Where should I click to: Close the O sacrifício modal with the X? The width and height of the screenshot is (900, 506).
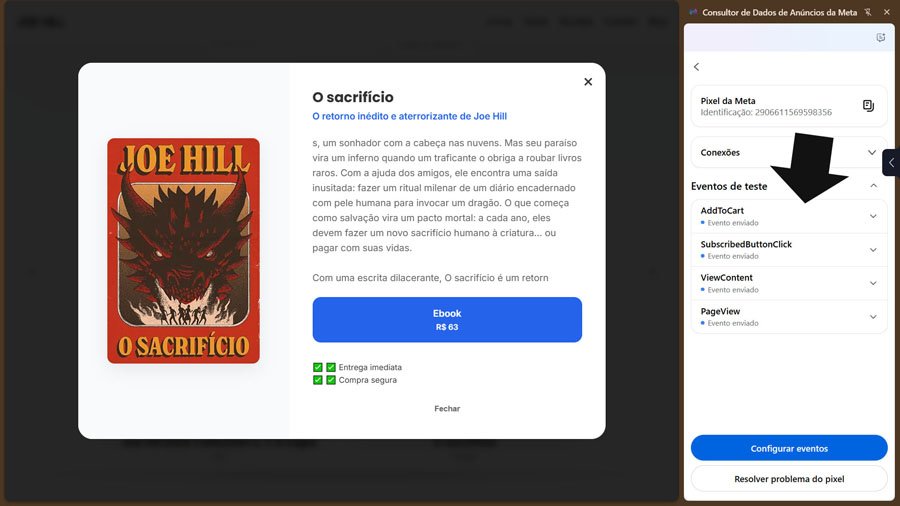(x=588, y=82)
